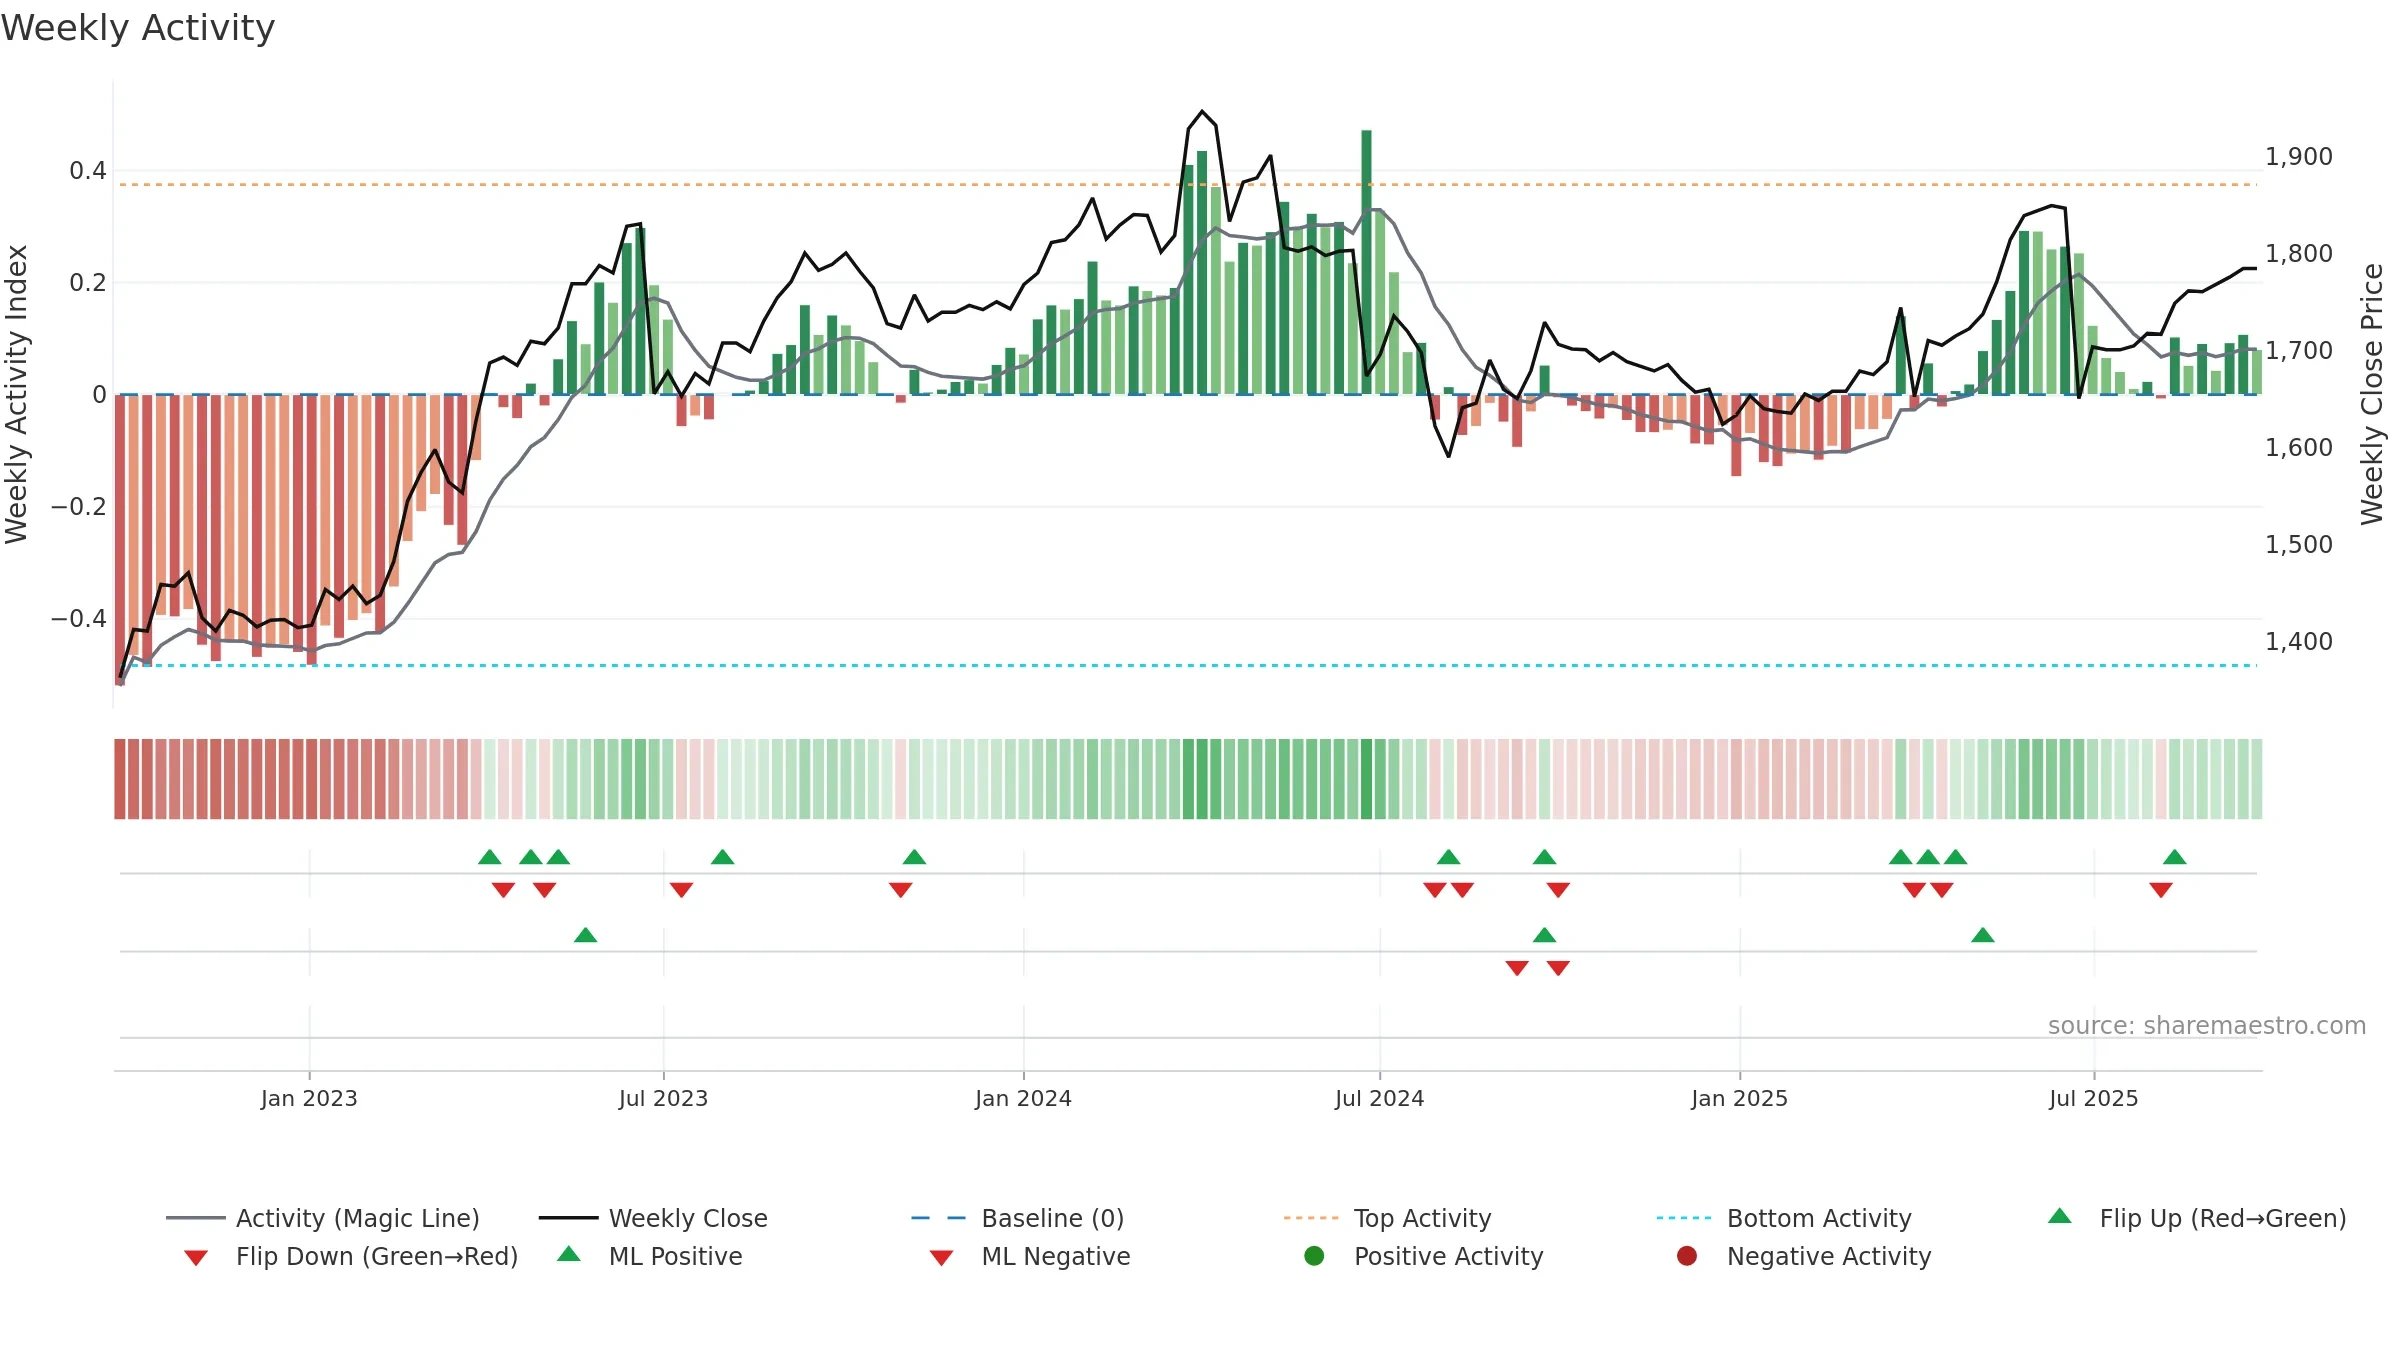Click the green triangle icon beside Flip Up legend
Screen dimensions: 2400x1350
point(2060,1216)
